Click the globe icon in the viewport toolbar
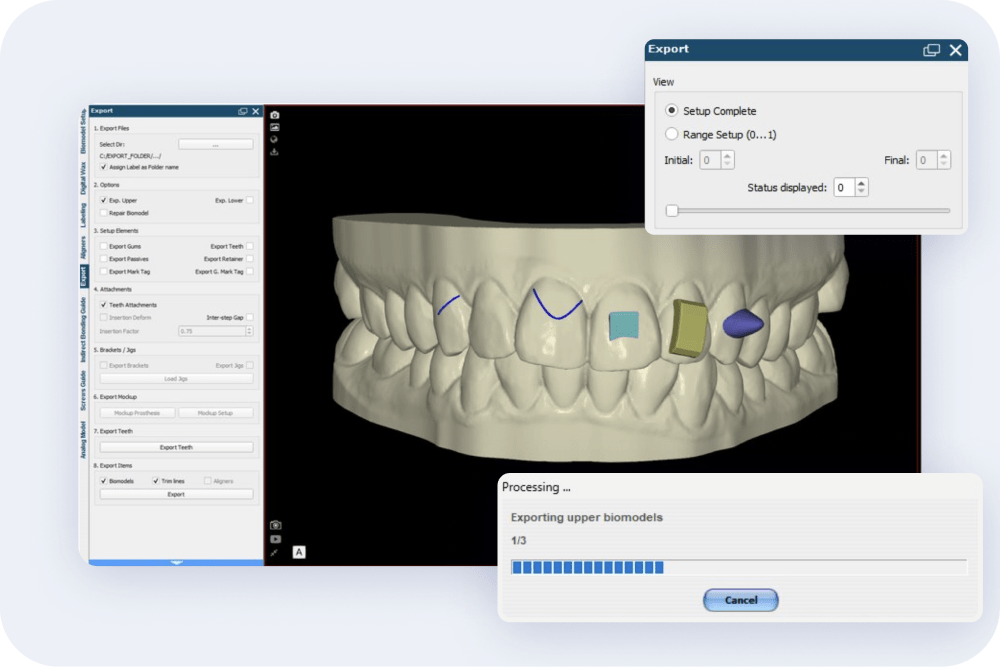This screenshot has height=667, width=1000. coord(274,140)
